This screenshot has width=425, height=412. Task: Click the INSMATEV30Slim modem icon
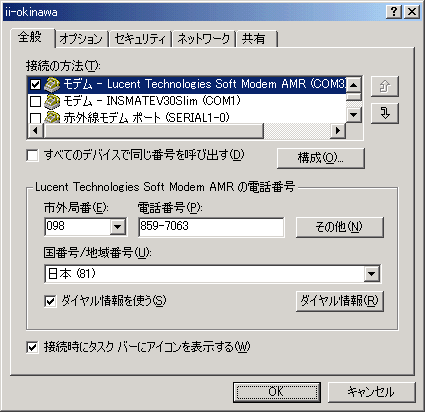point(52,101)
